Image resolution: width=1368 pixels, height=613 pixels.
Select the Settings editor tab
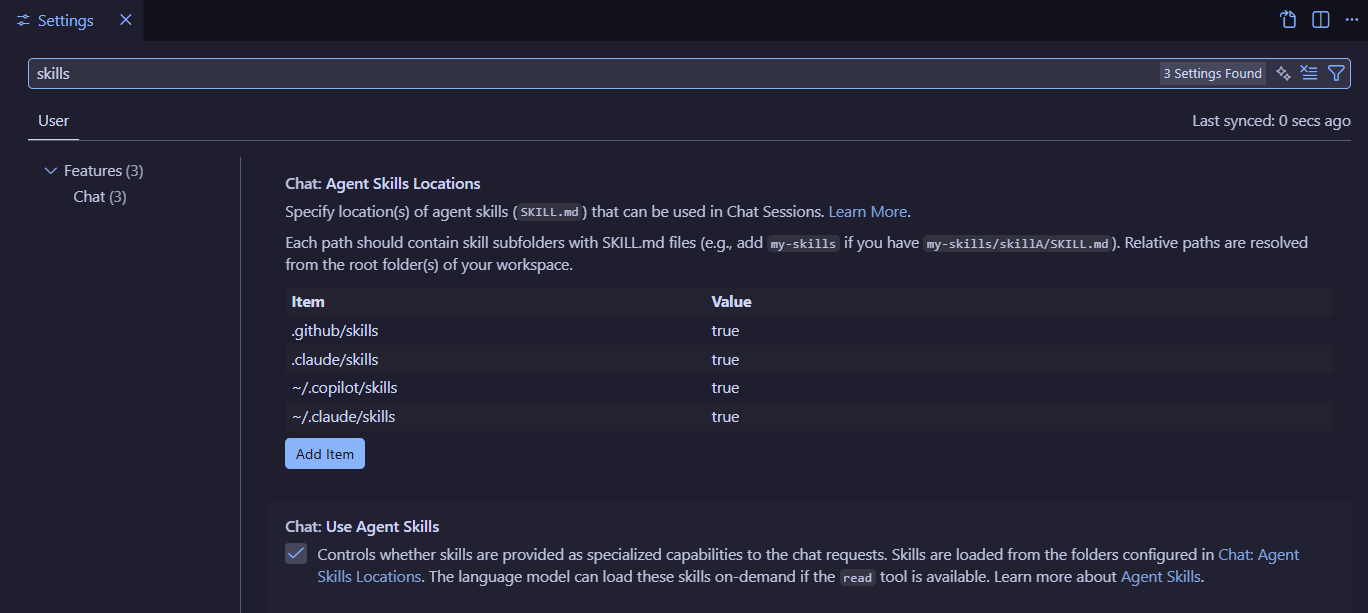[62, 19]
